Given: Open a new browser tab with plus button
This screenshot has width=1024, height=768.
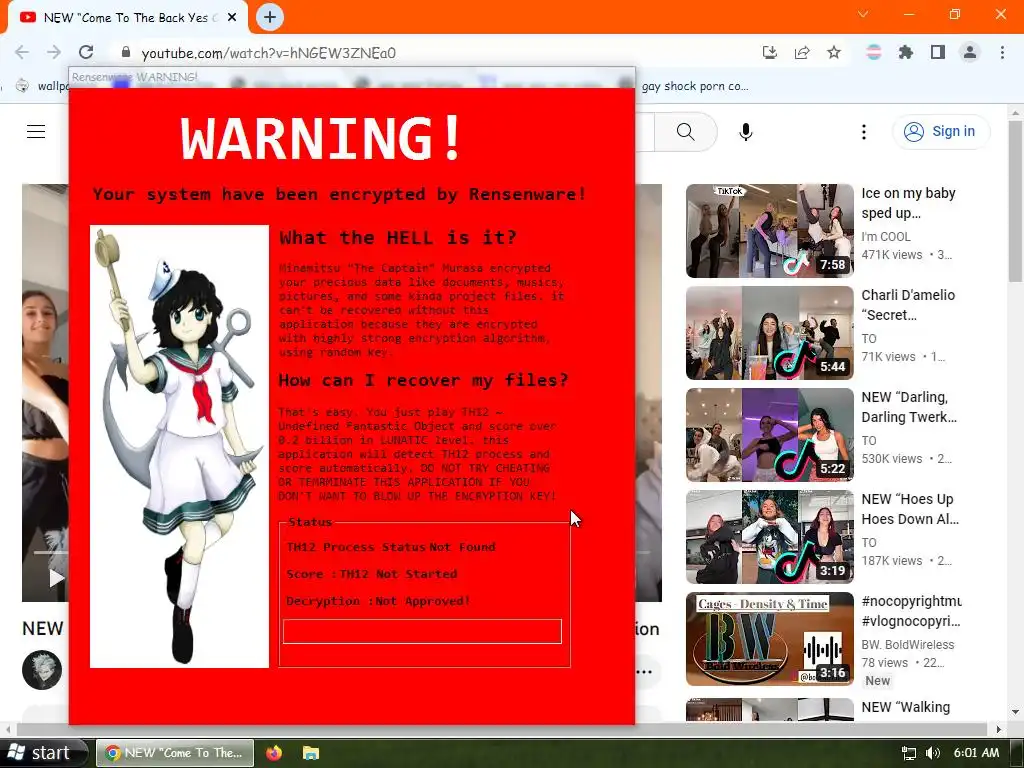Looking at the screenshot, I should click(x=270, y=17).
